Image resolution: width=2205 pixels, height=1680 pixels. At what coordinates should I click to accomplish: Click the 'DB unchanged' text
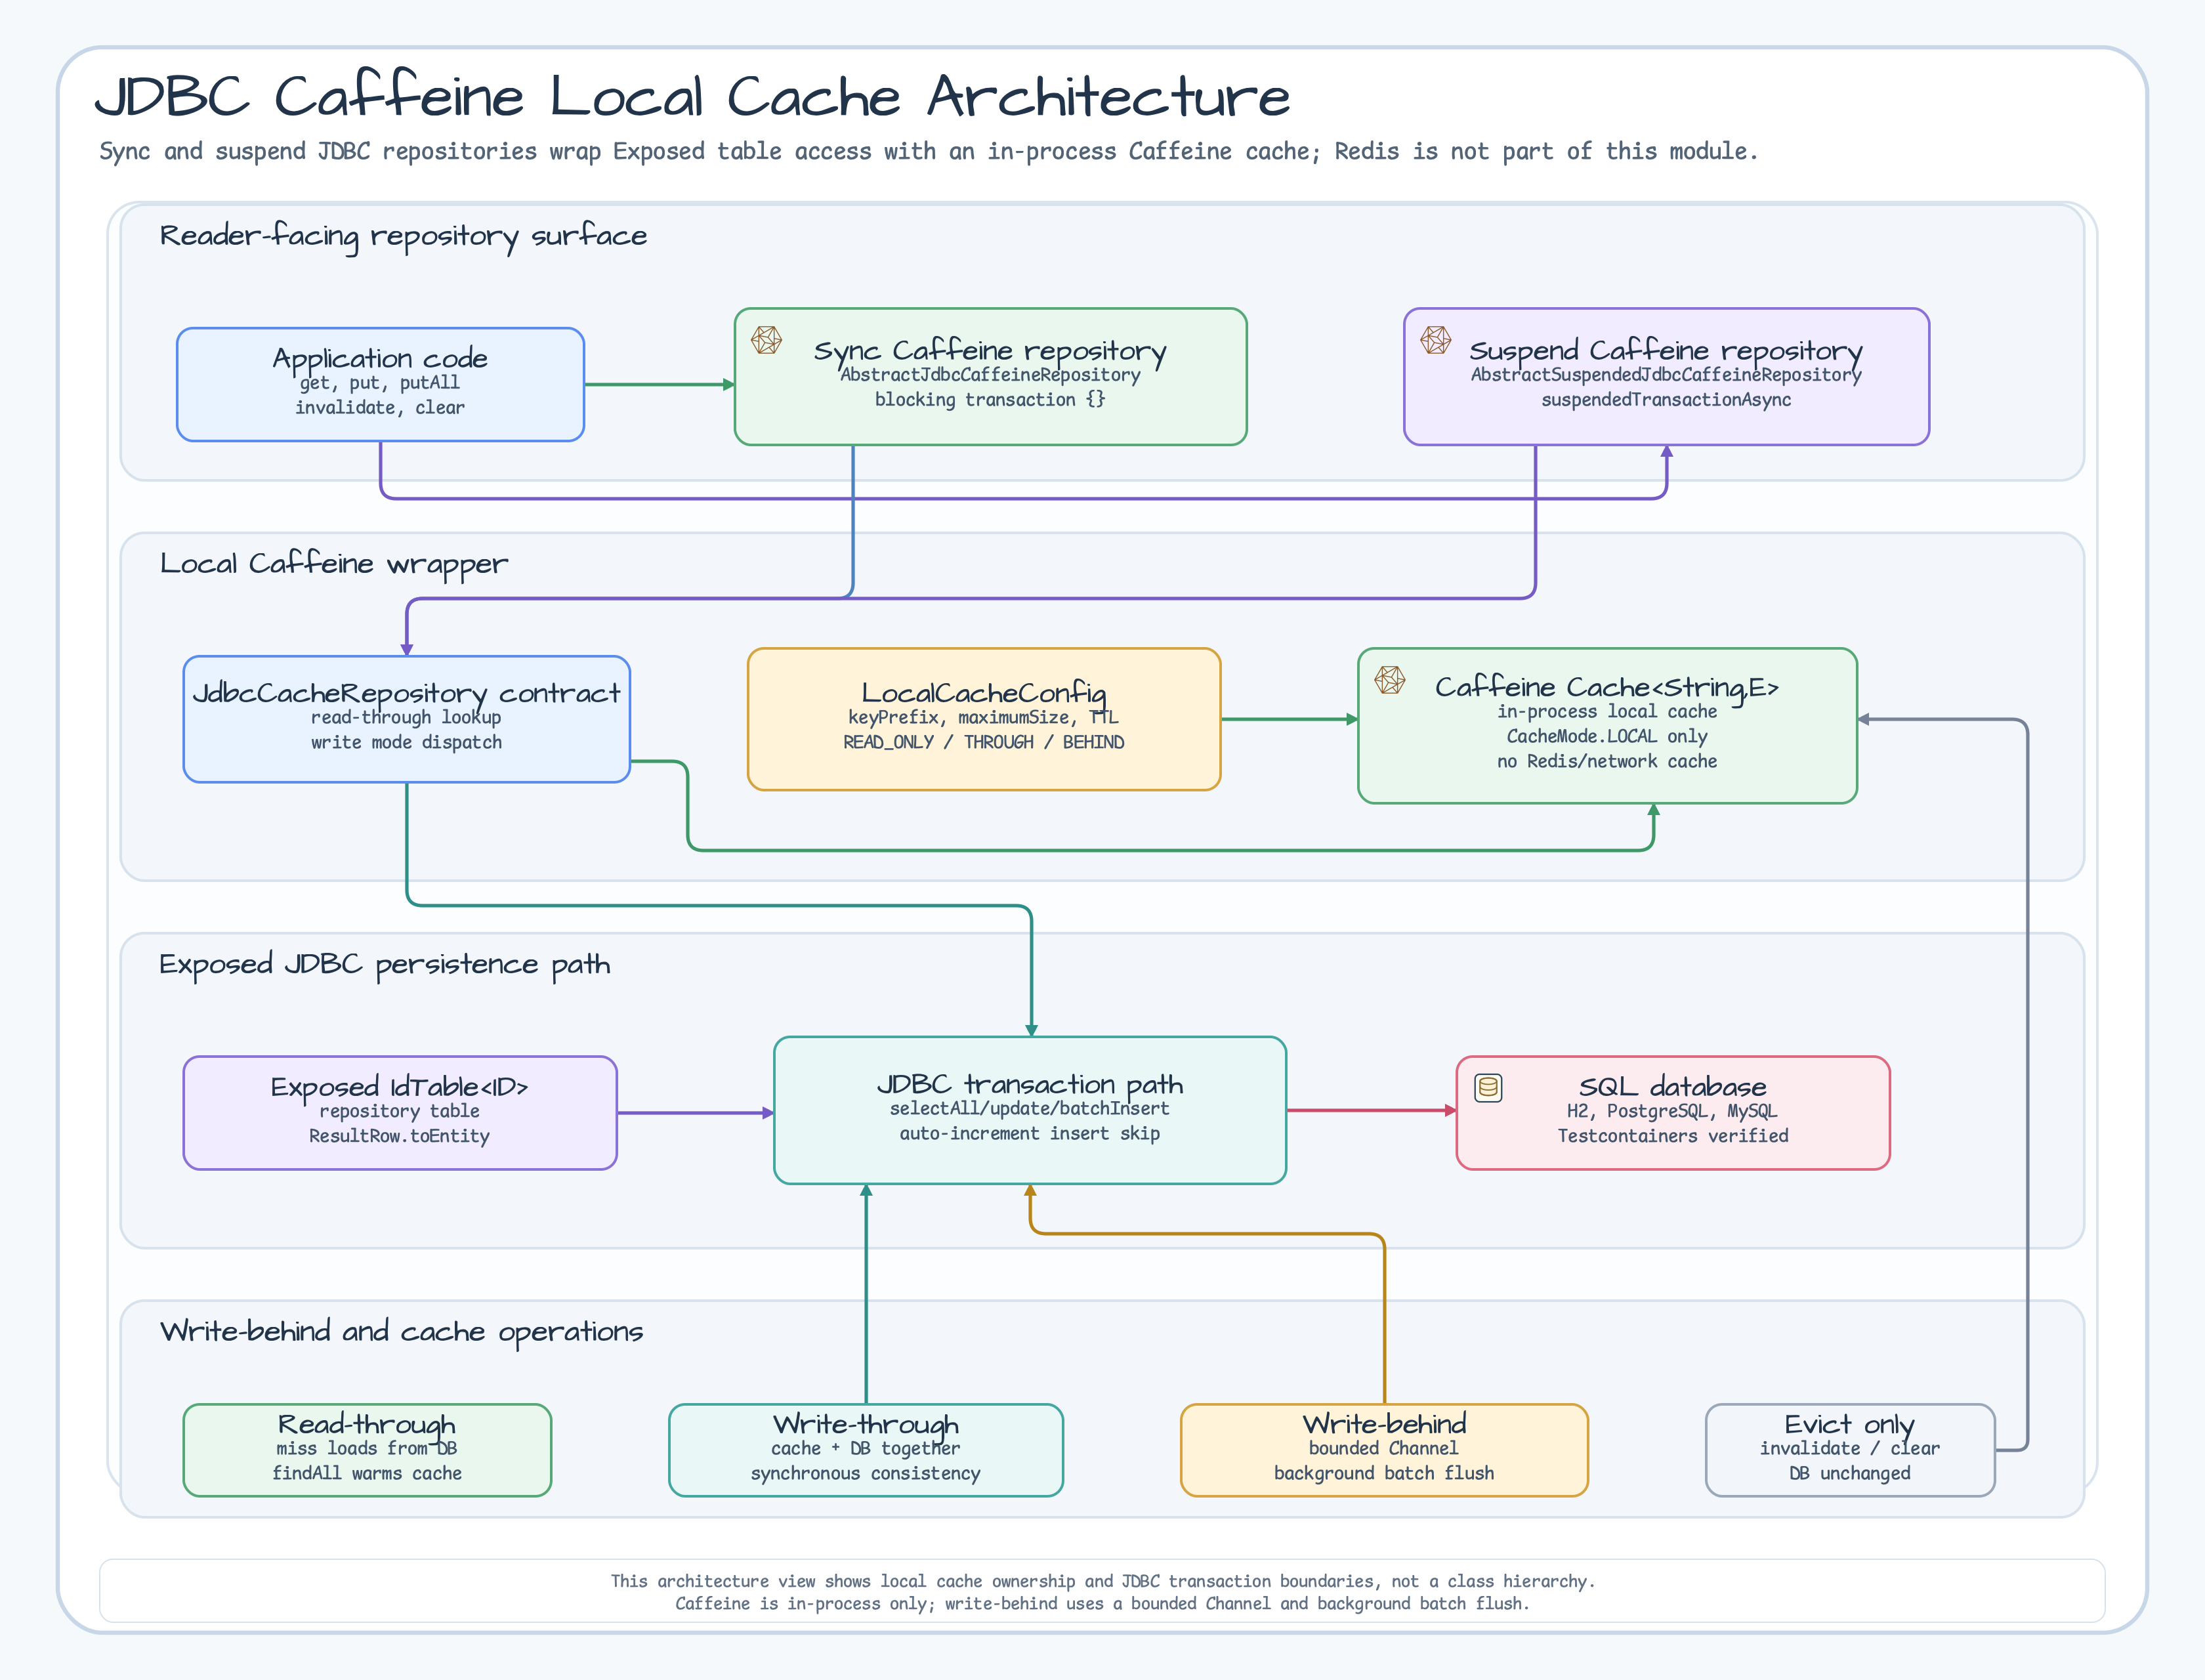1850,1474
